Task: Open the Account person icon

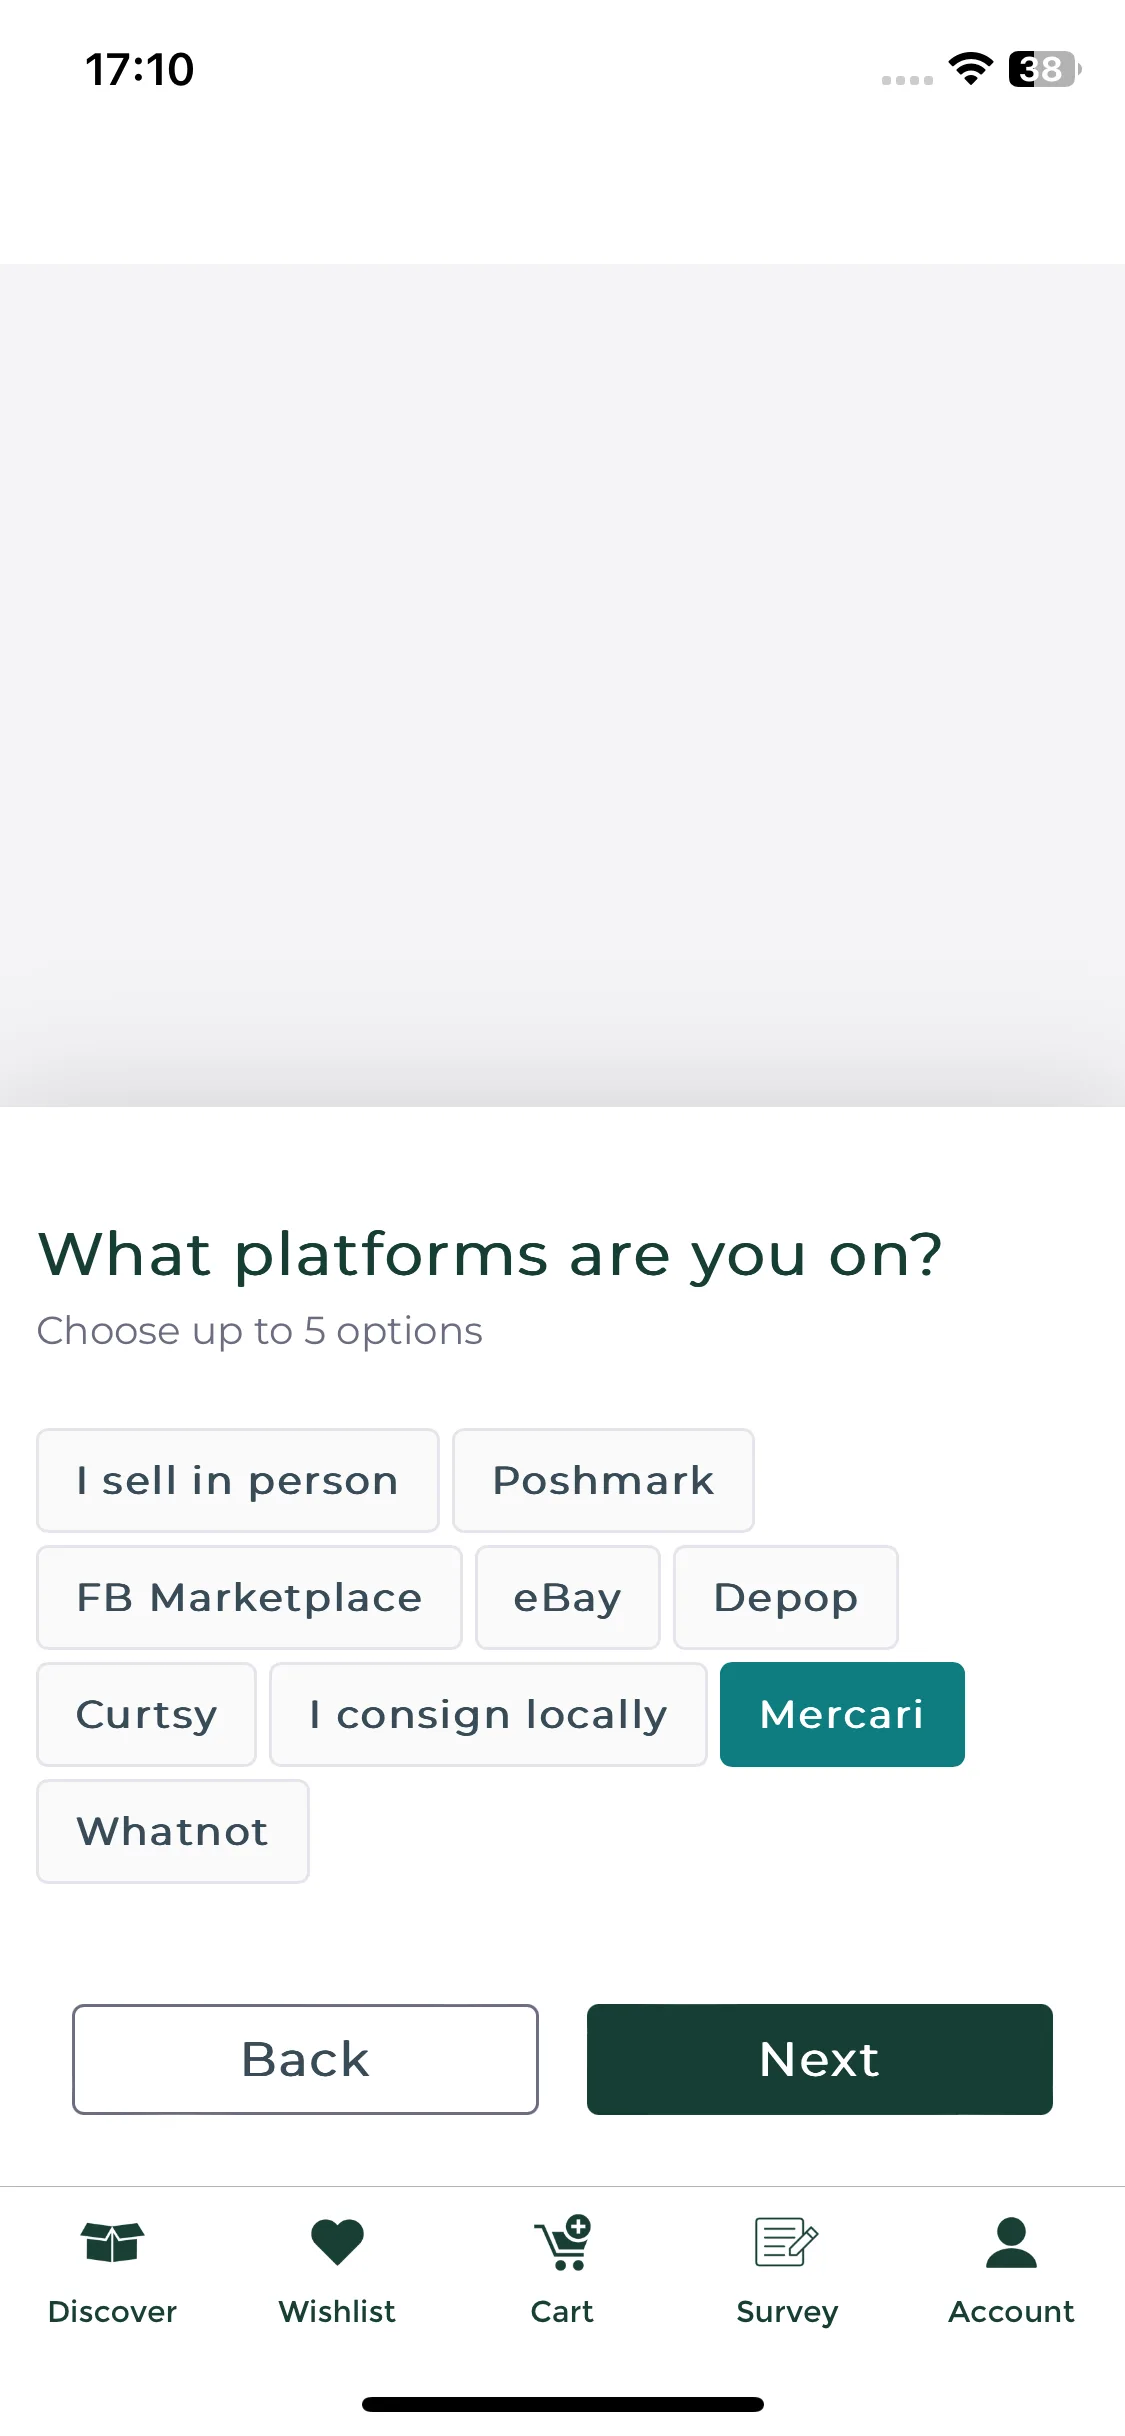Action: click(x=1011, y=2242)
